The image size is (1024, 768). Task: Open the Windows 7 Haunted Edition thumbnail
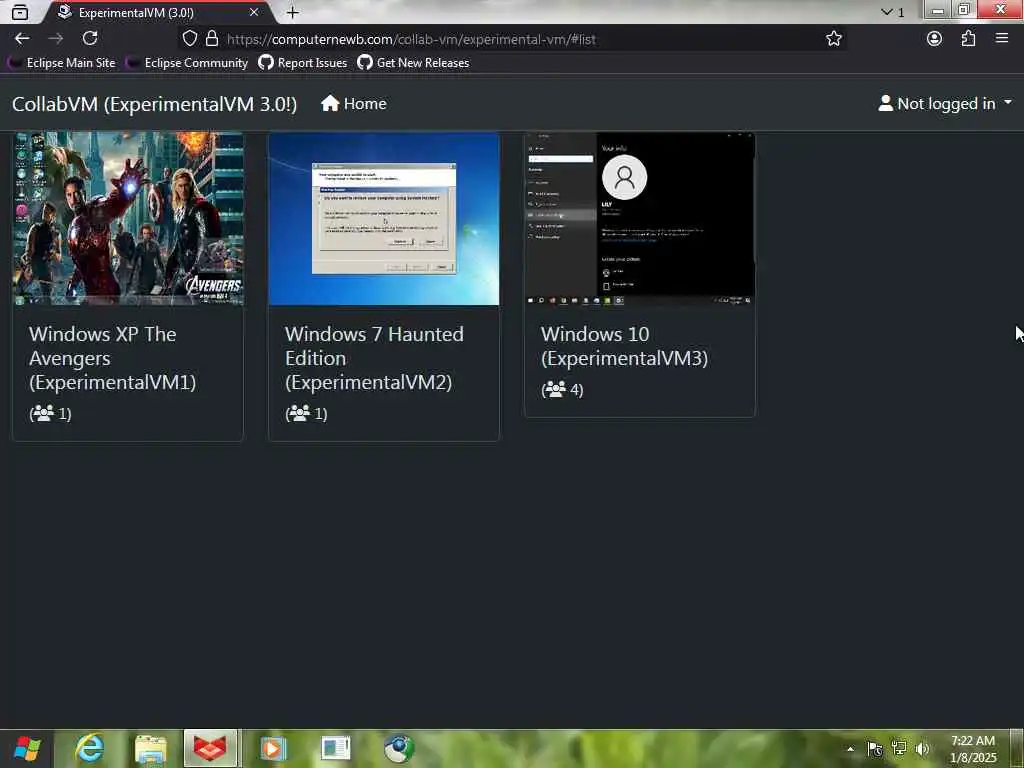(x=384, y=219)
